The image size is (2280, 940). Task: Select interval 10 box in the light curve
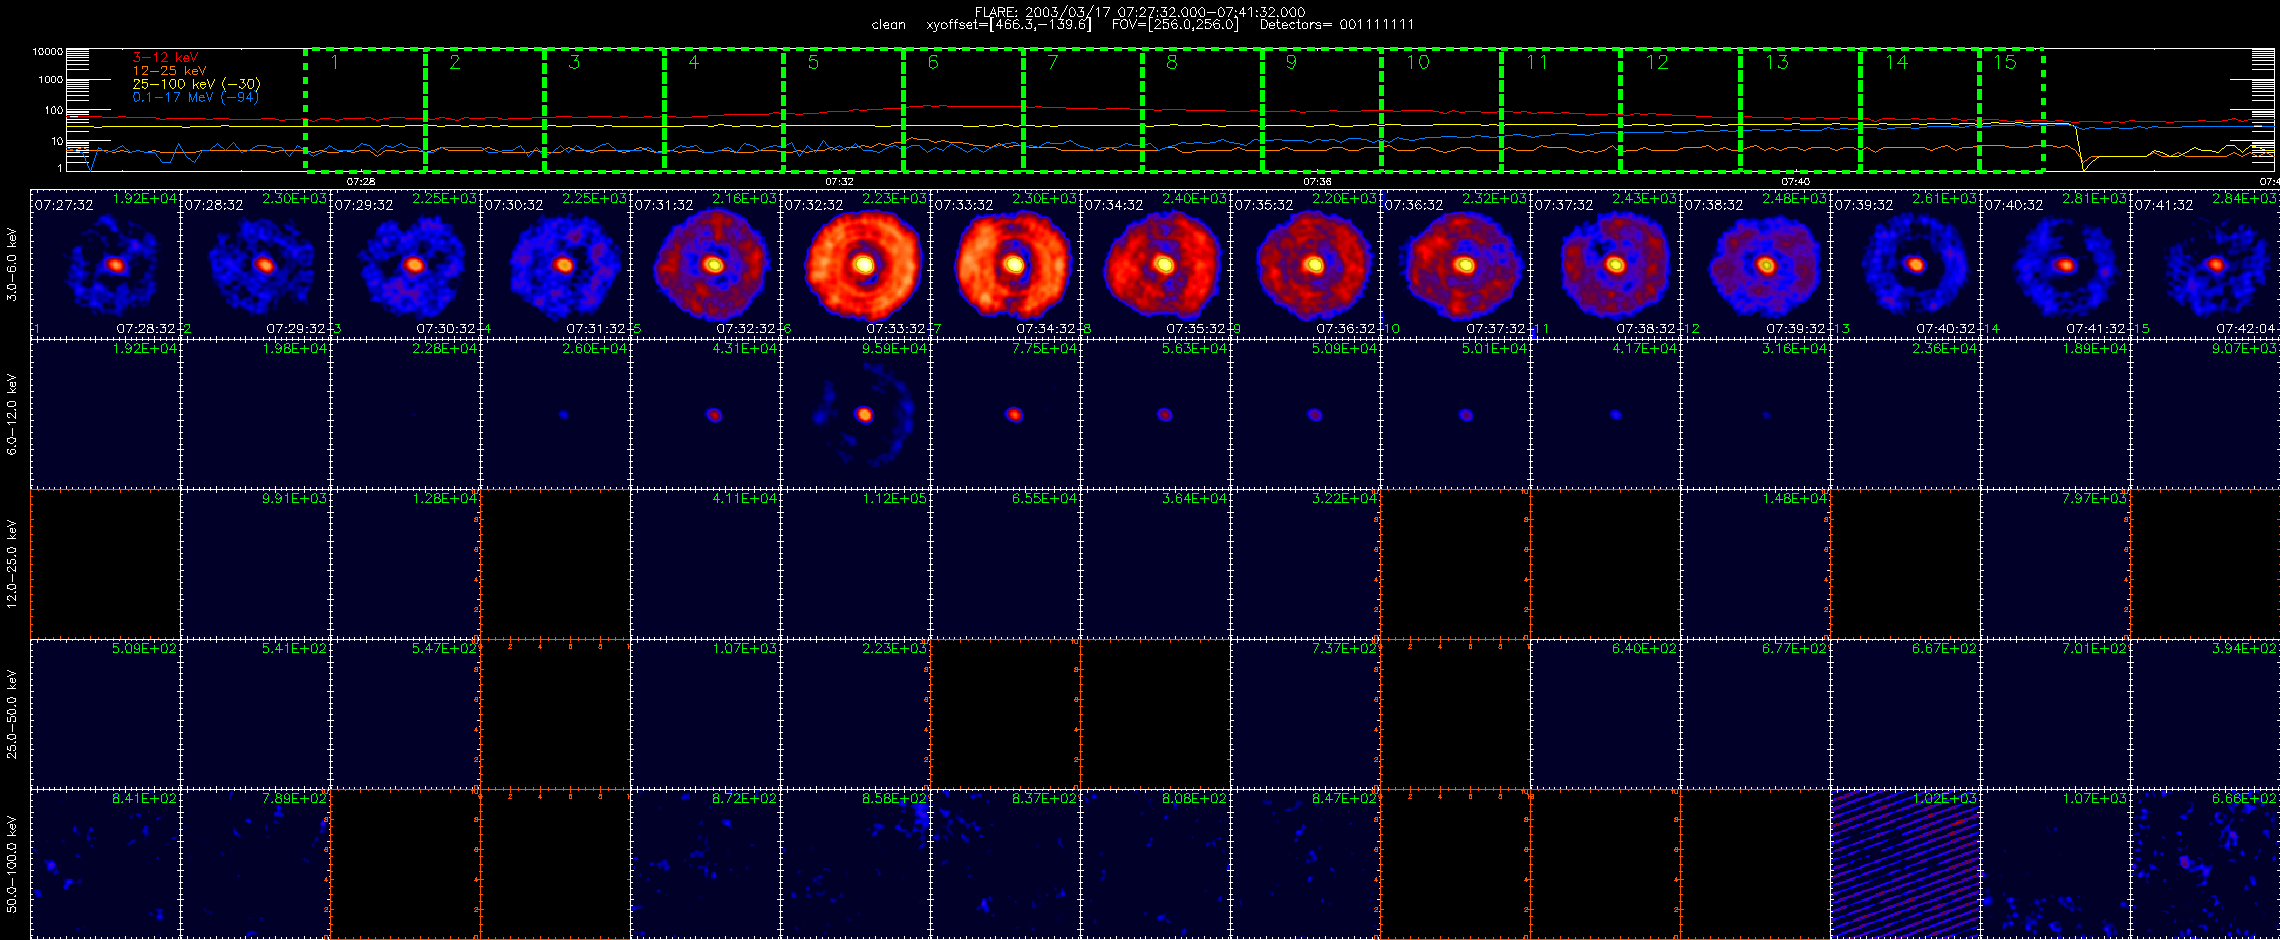pos(1441,109)
